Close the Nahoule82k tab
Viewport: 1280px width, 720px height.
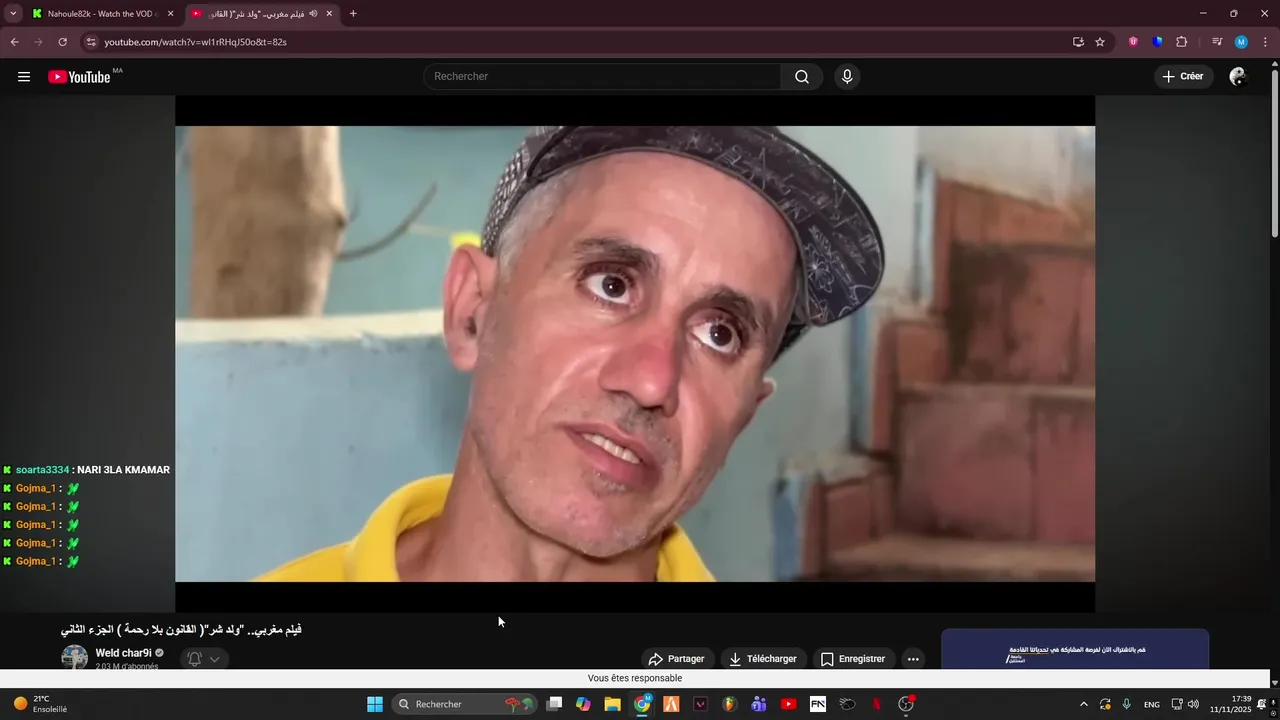[x=170, y=14]
